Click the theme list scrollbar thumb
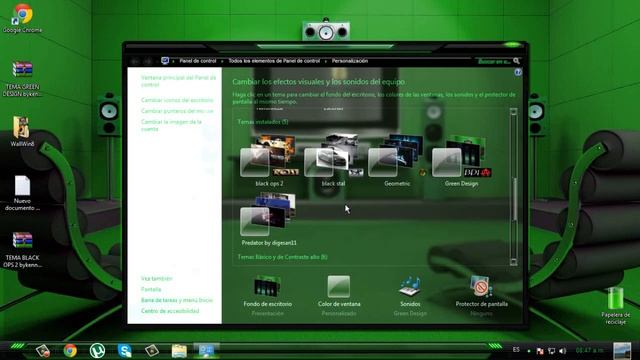The width and height of the screenshot is (640, 360). pos(514,200)
